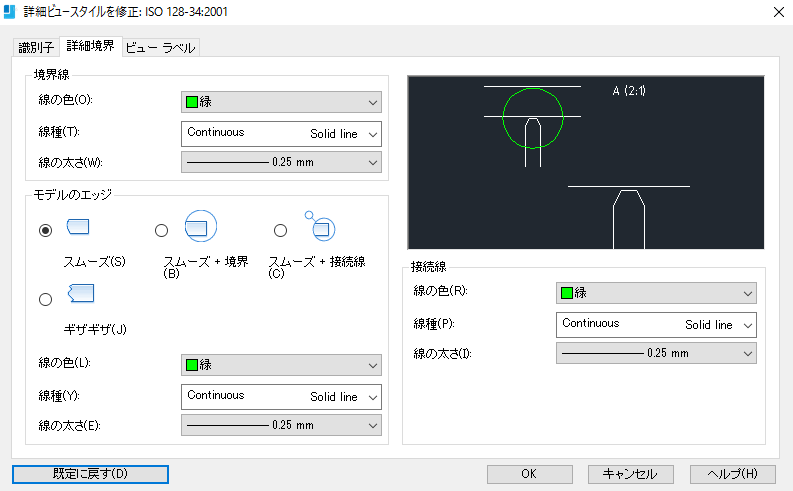Image resolution: width=793 pixels, height=491 pixels.
Task: Click the Smooth + border (スムーズ + 境界) icon
Action: (199, 227)
